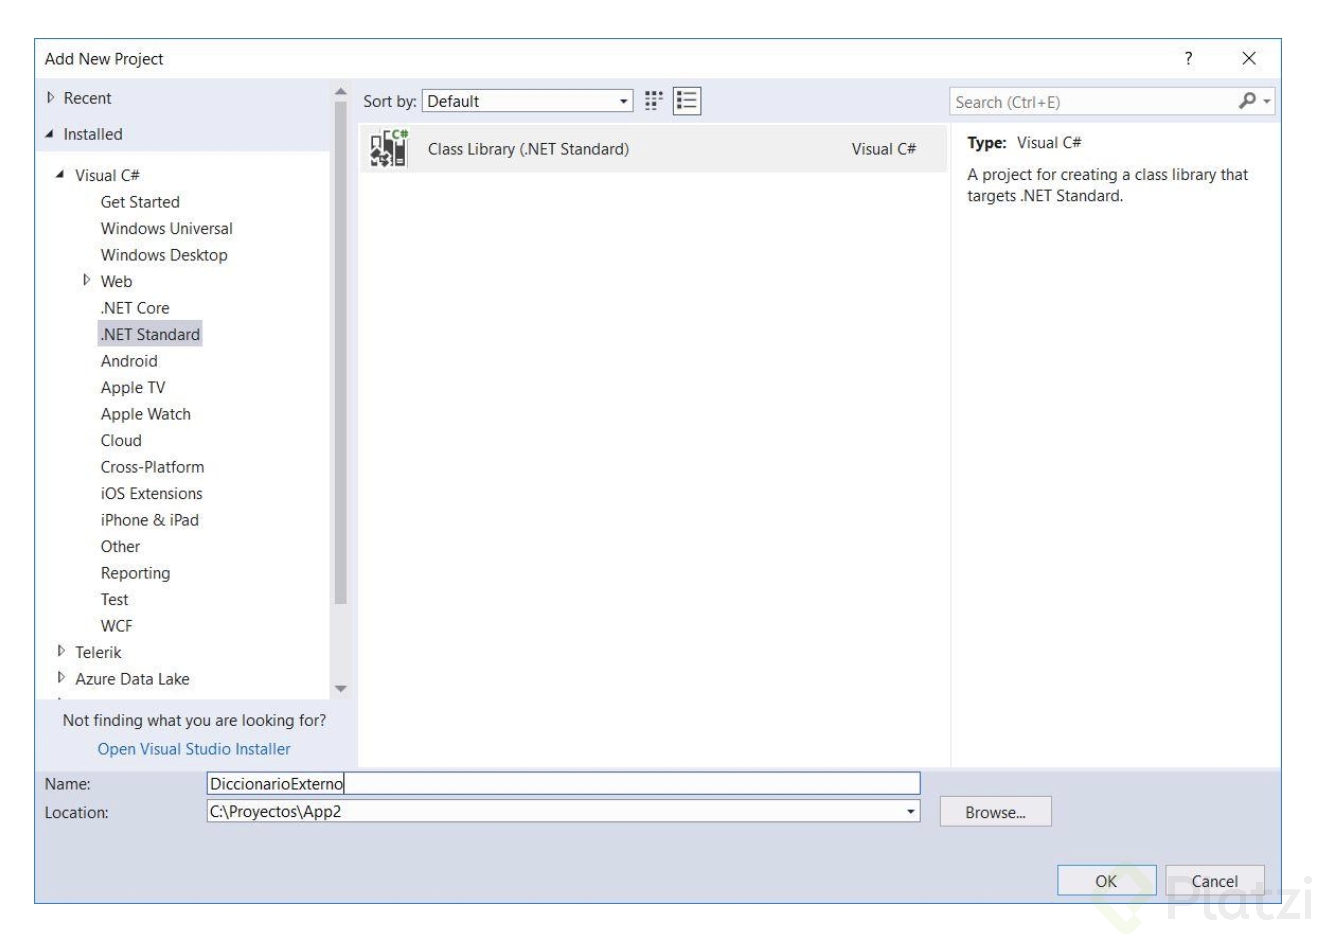The image size is (1326, 944).
Task: Select Cross-Platform category
Action: pyautogui.click(x=152, y=467)
